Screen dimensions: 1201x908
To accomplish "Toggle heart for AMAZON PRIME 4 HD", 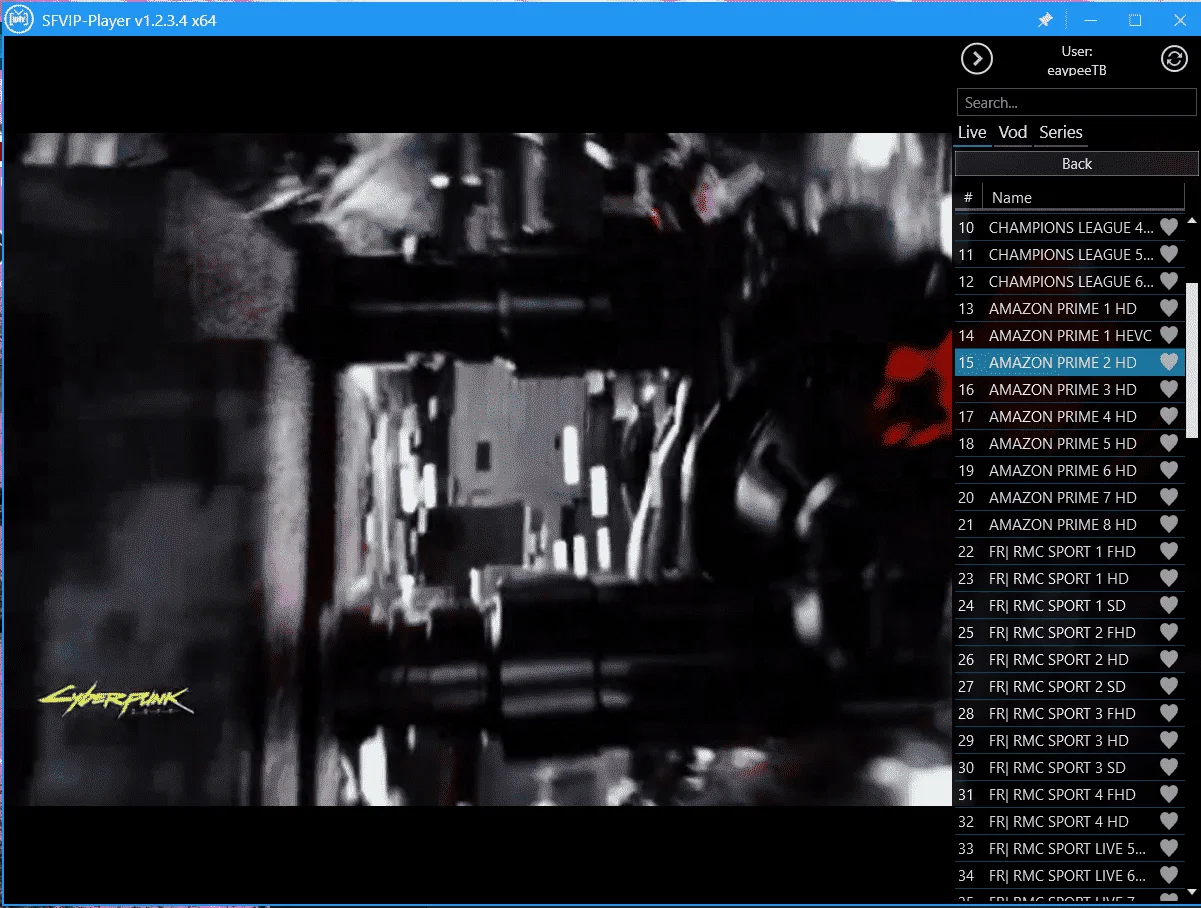I will click(1168, 416).
